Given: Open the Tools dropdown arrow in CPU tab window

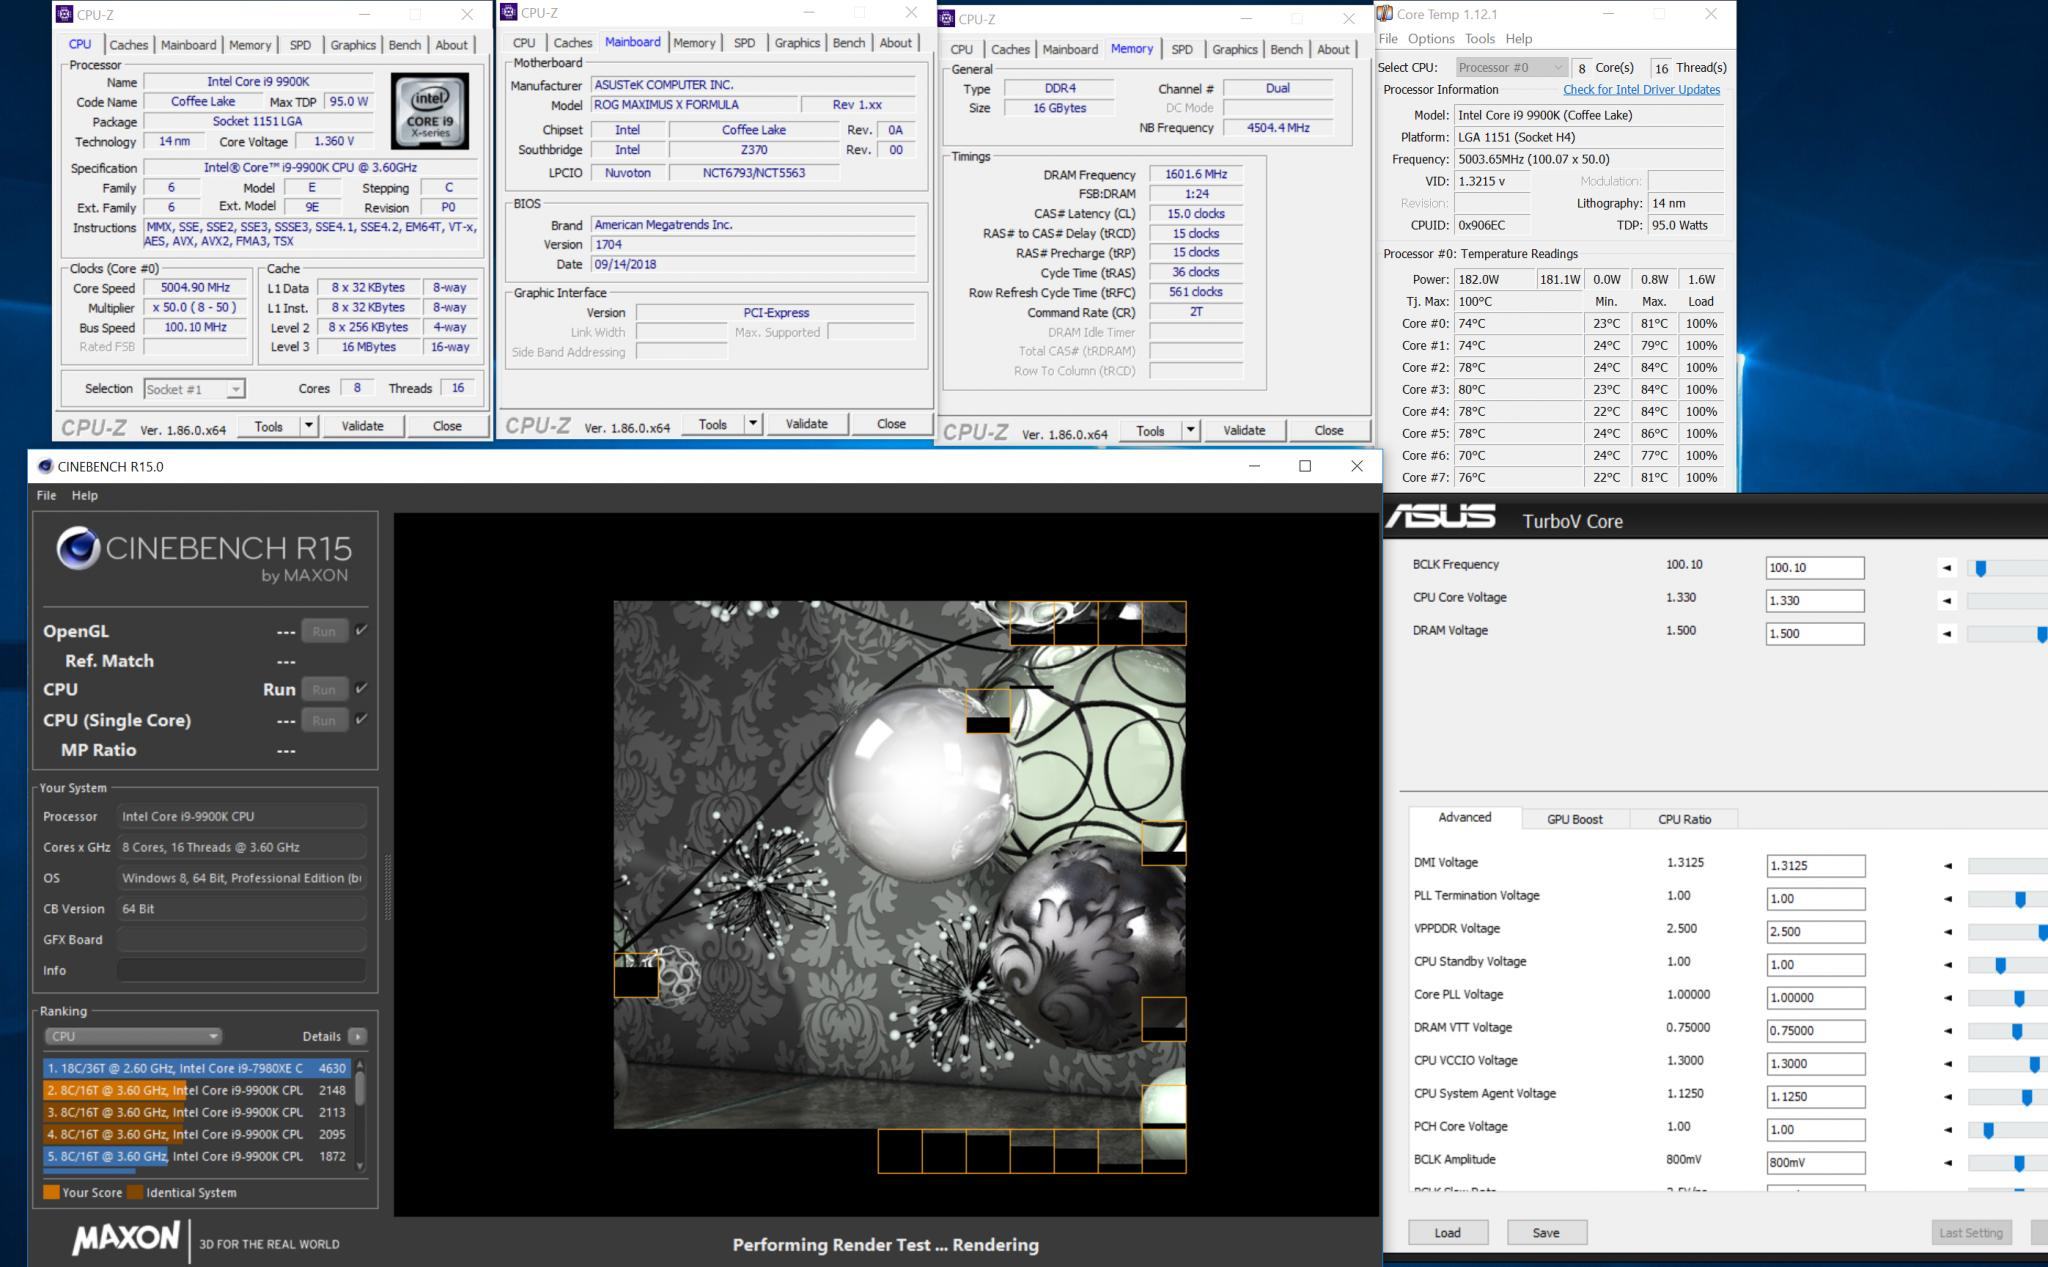Looking at the screenshot, I should [x=309, y=426].
